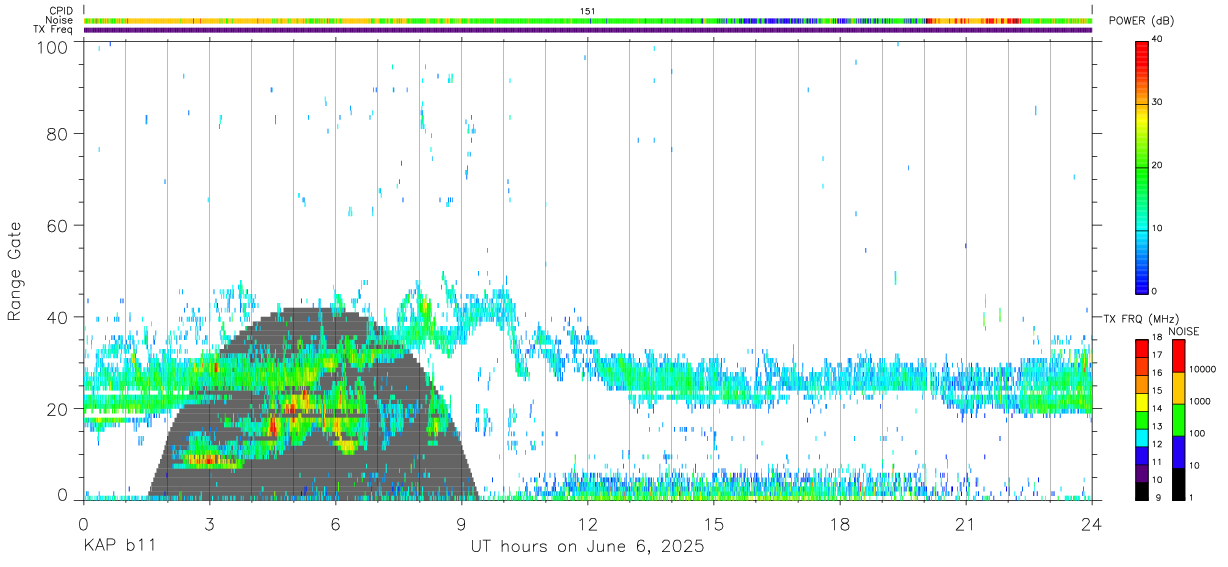Viewport: 1228px width, 567px height.
Task: Click the UT hours on June 6, 2025 title
Action: coord(588,547)
